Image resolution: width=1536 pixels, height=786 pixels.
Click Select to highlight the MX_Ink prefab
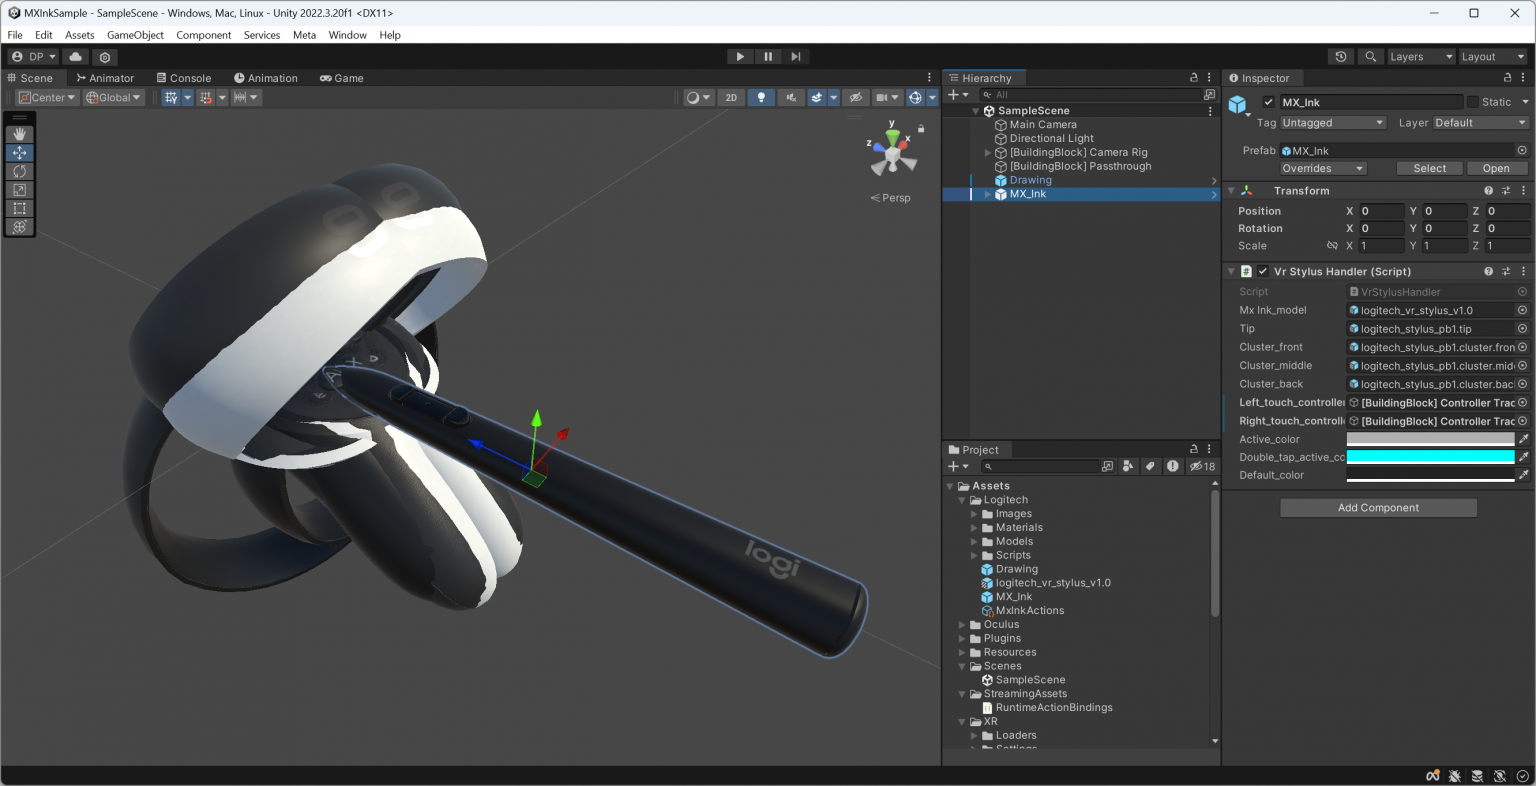pyautogui.click(x=1429, y=167)
